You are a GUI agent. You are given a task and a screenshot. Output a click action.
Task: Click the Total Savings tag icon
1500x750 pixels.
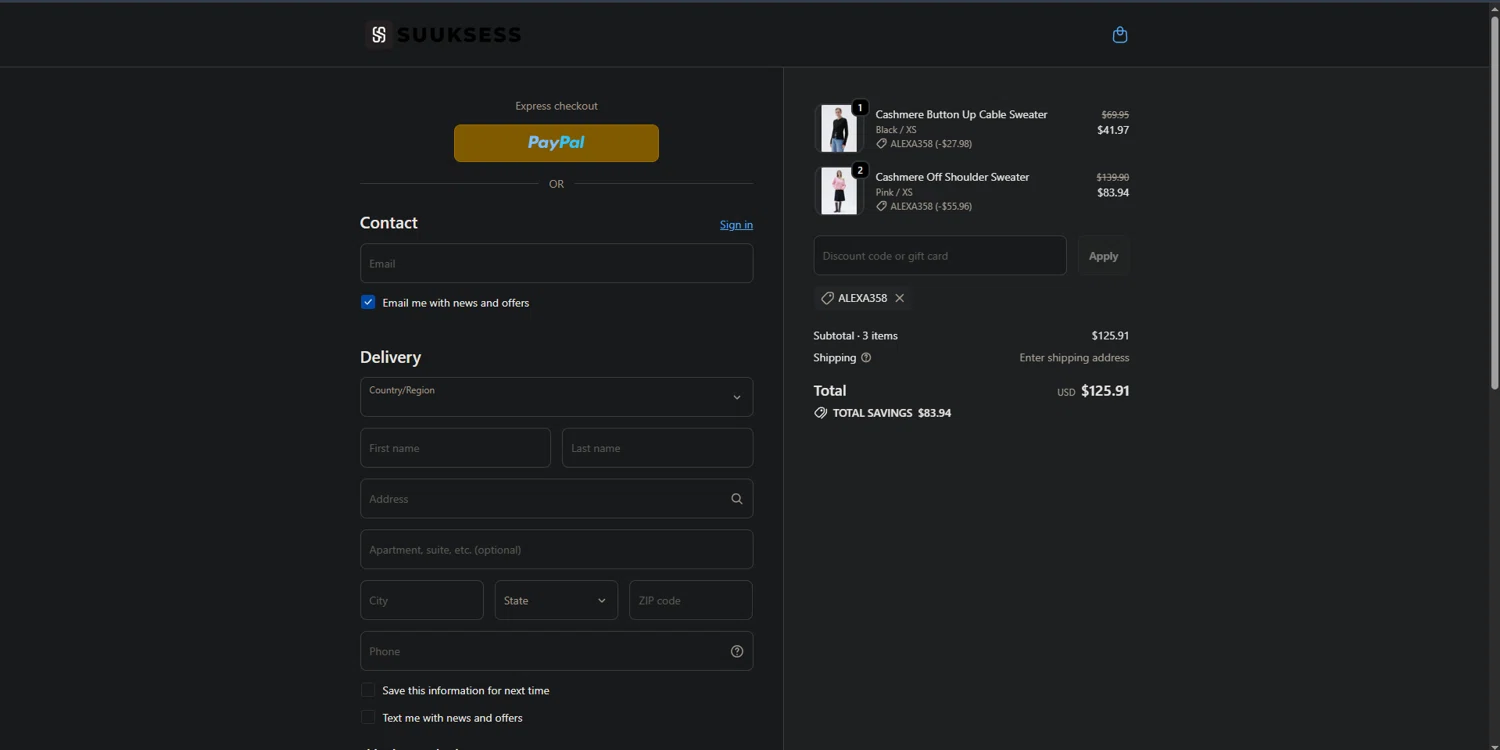pos(821,413)
